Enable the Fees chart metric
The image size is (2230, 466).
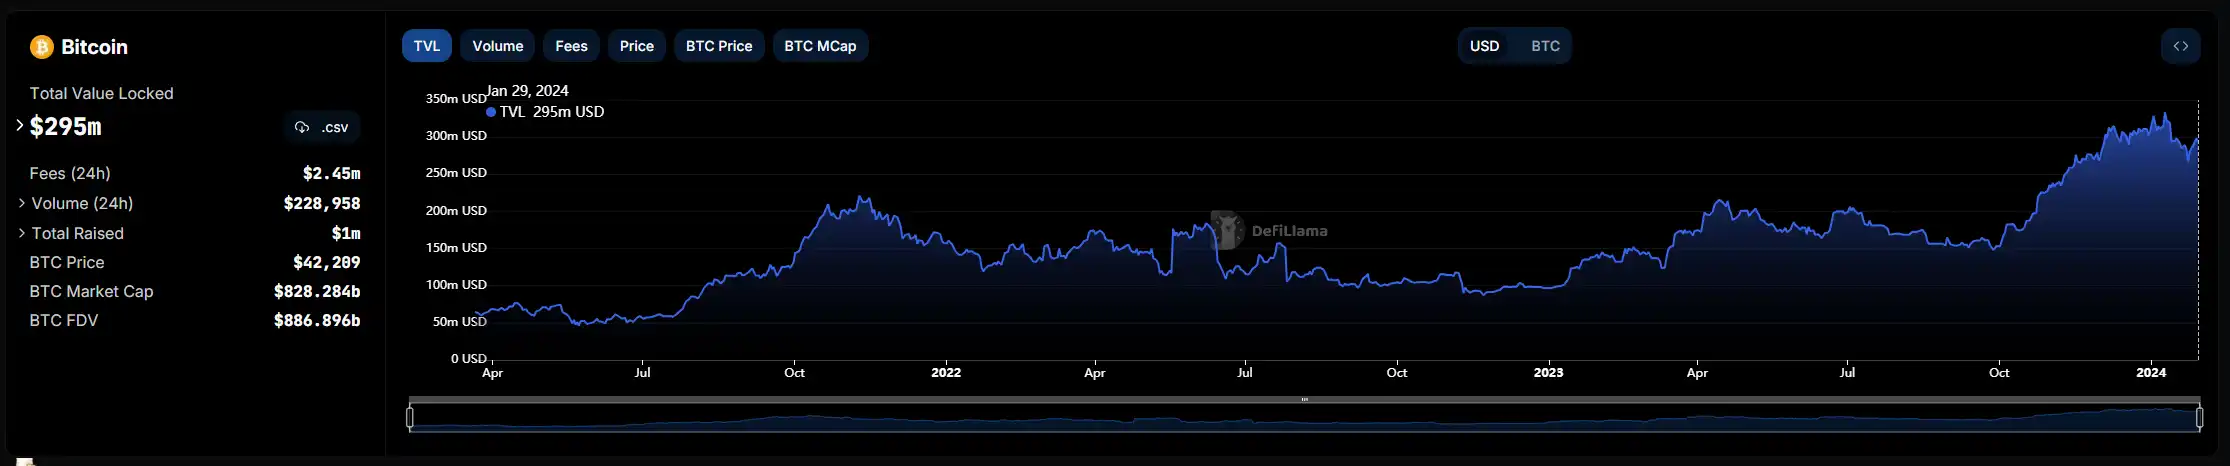click(571, 46)
